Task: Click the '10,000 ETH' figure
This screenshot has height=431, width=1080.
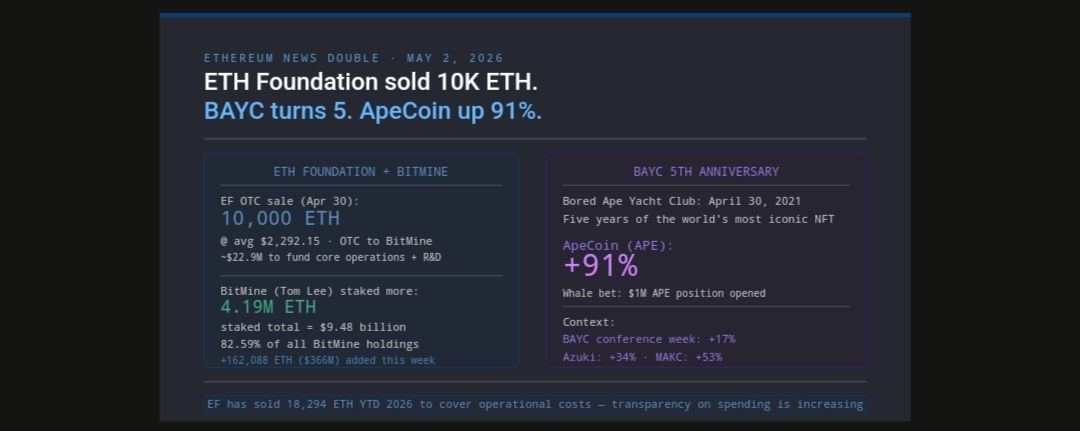Action: coord(280,219)
